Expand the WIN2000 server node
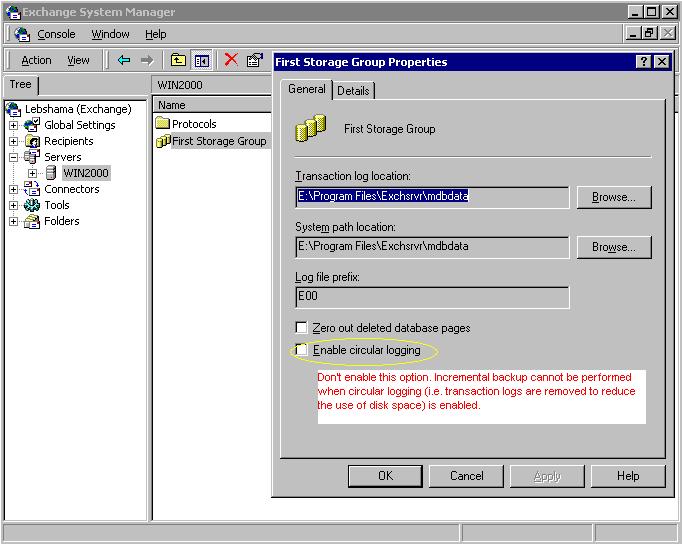 (33, 173)
